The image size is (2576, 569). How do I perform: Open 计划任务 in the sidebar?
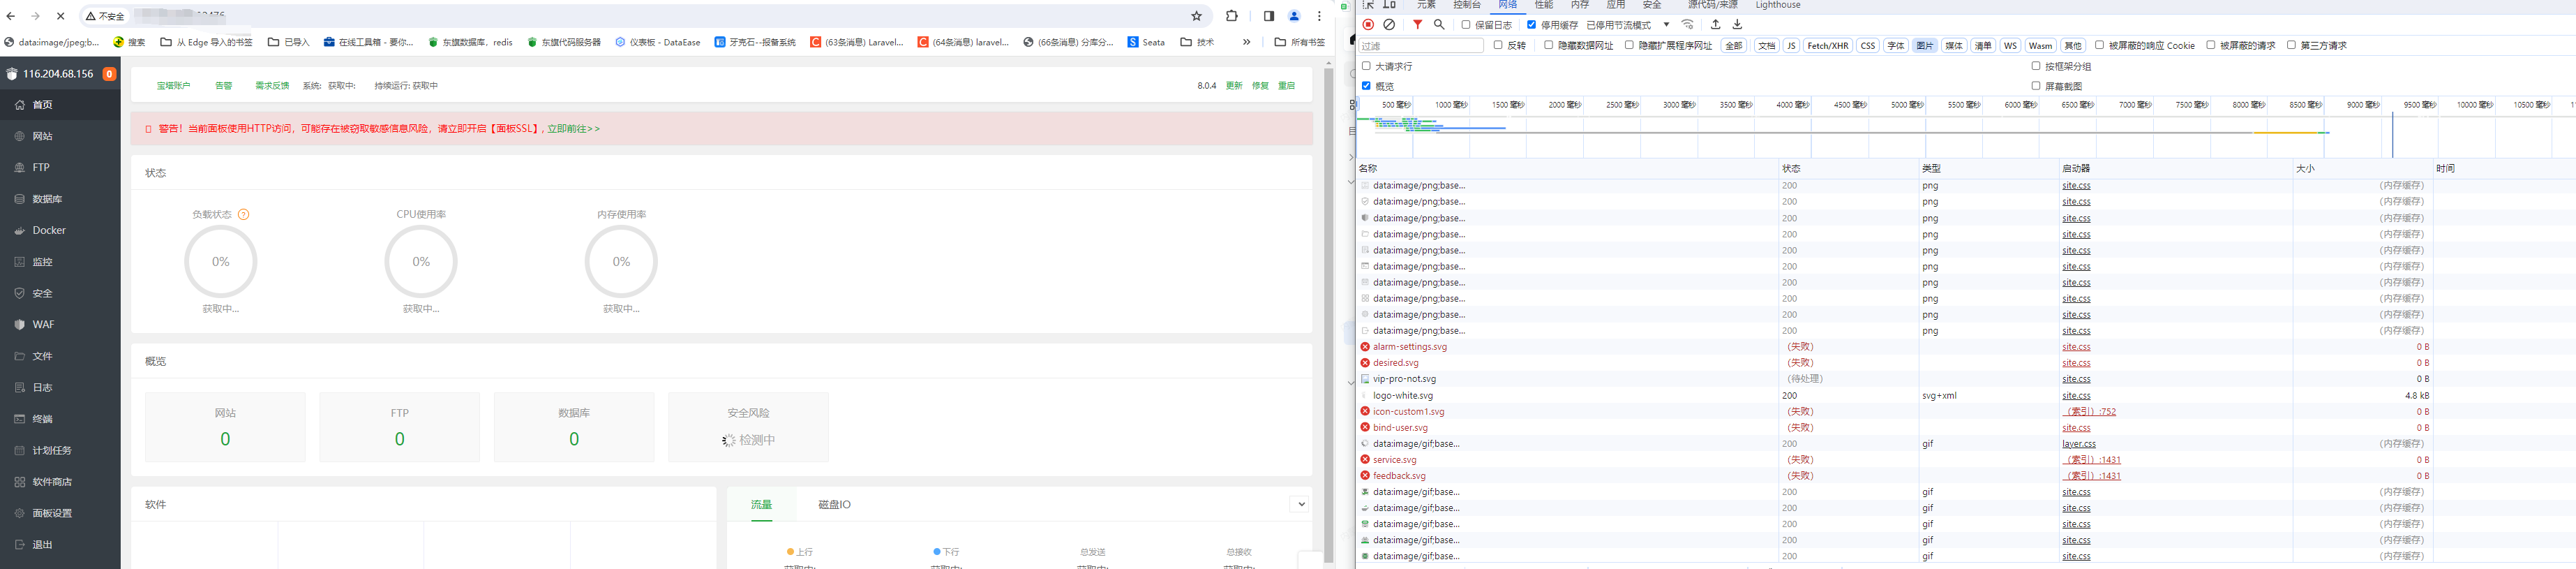point(60,450)
